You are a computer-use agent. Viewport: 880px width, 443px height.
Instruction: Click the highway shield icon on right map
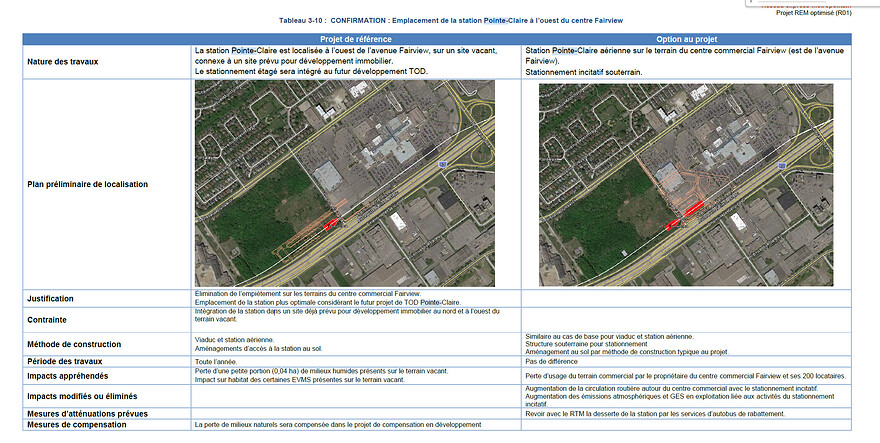tap(782, 166)
